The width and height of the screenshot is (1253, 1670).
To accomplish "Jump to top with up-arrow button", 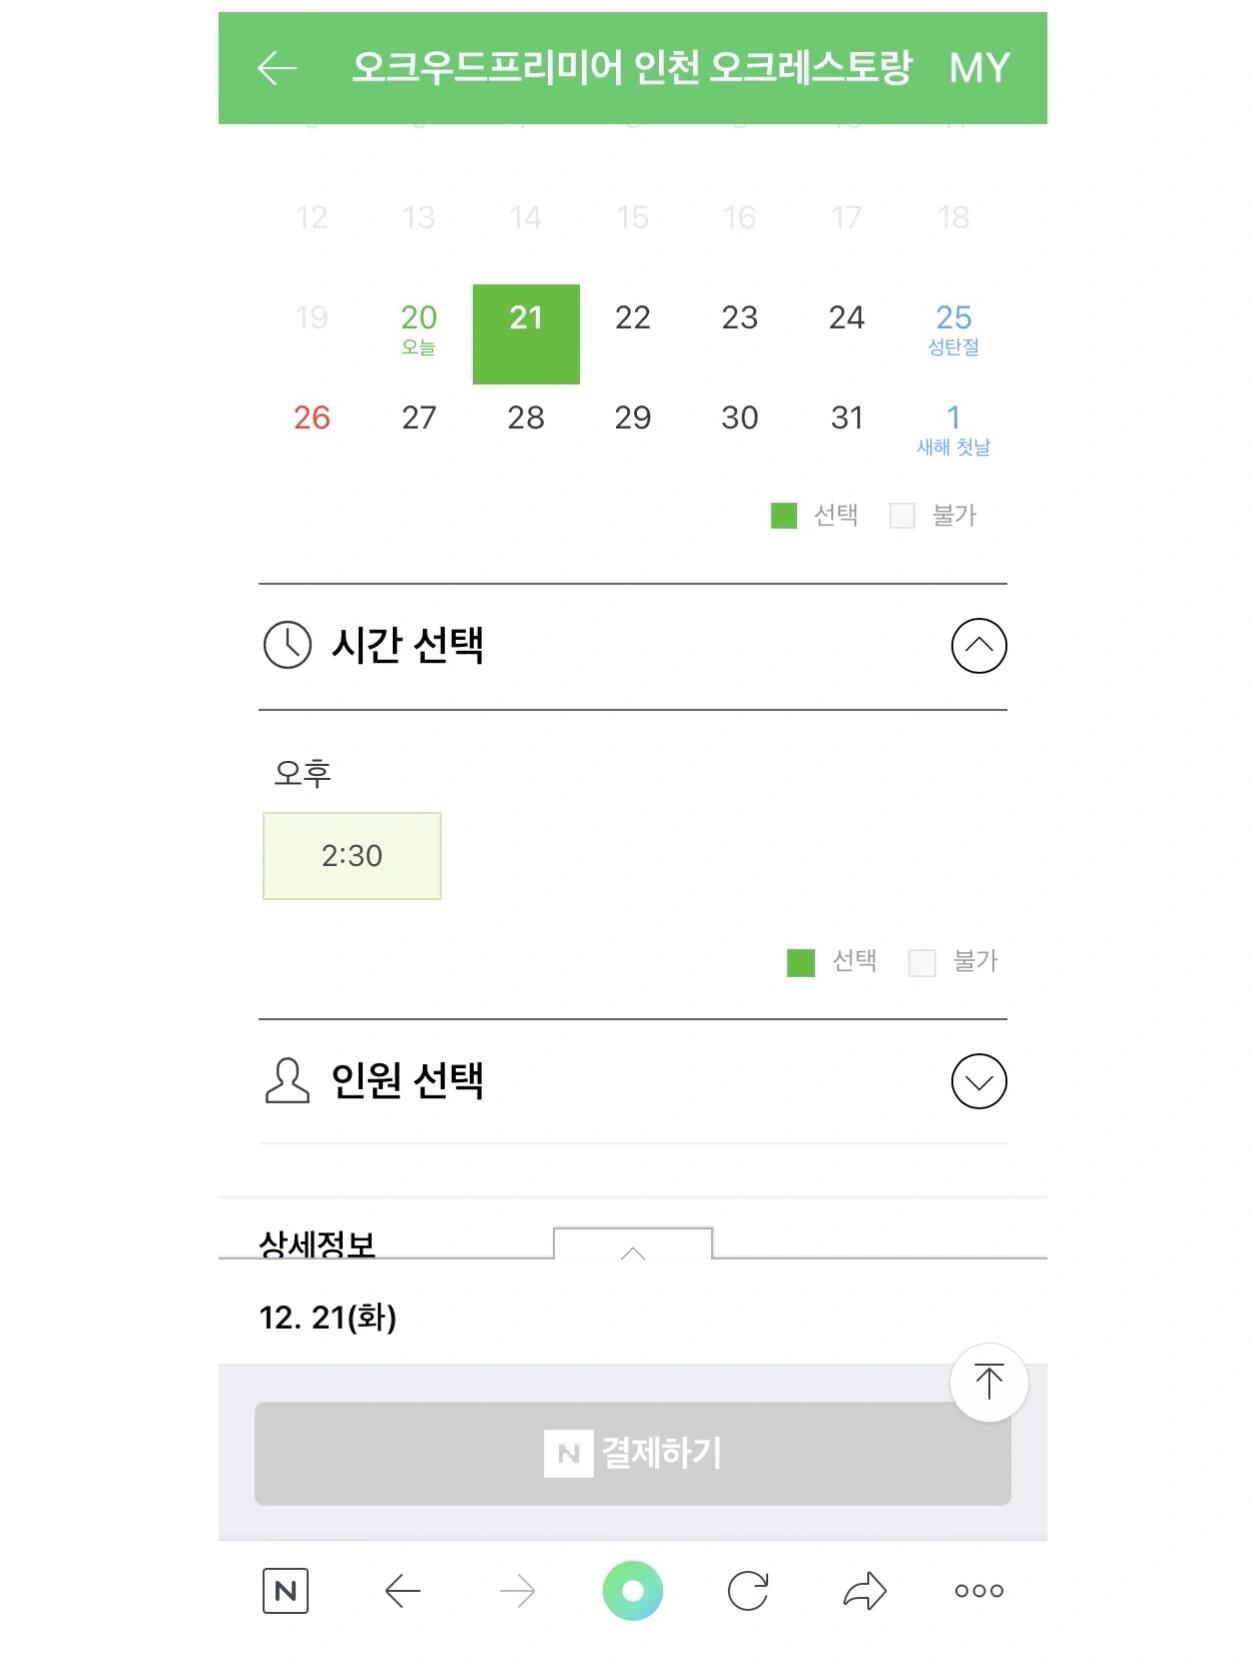I will coord(988,1381).
